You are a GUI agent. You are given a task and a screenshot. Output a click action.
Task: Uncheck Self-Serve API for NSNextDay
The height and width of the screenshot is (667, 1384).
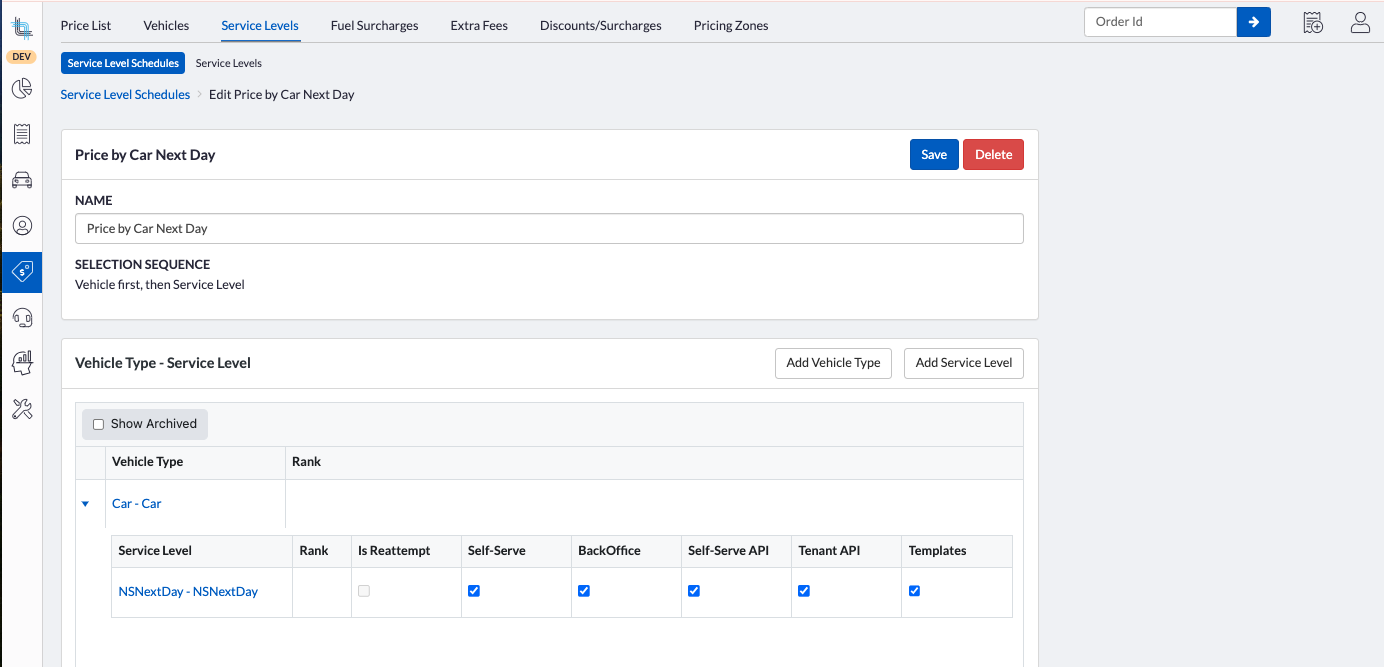[x=694, y=591]
